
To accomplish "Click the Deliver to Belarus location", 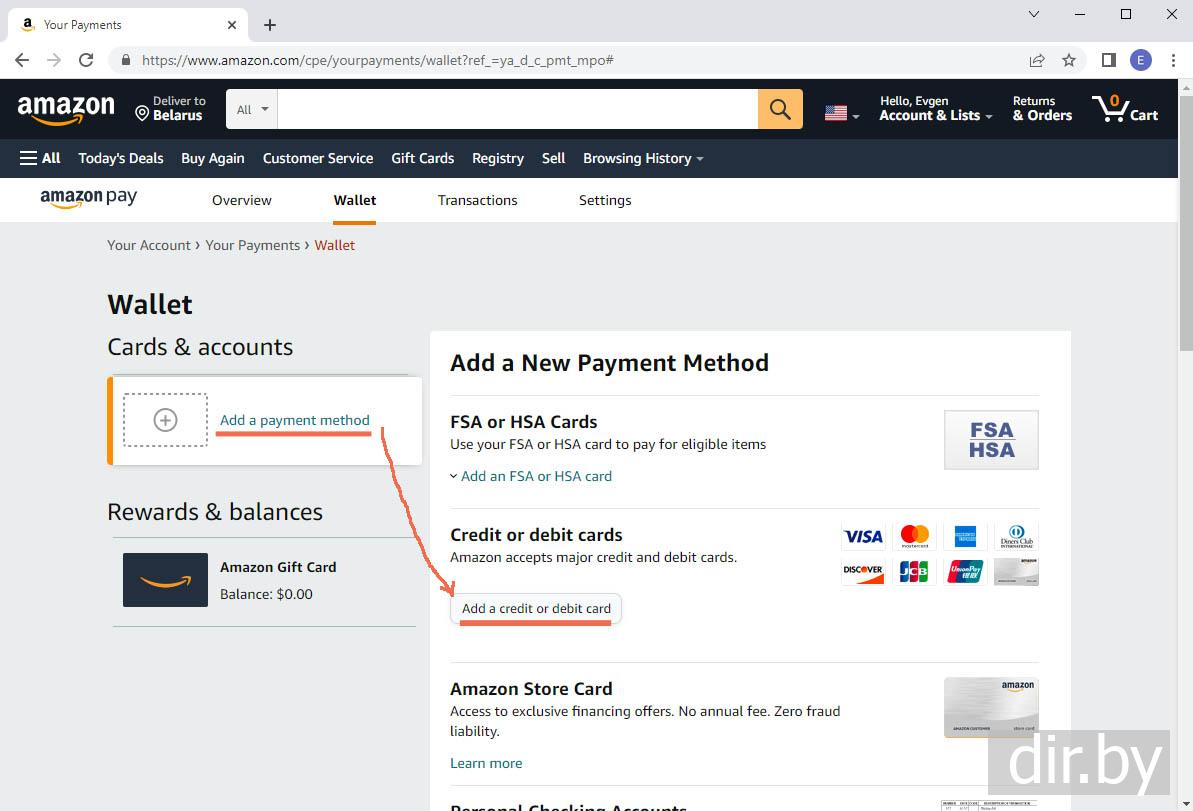I will tap(170, 109).
